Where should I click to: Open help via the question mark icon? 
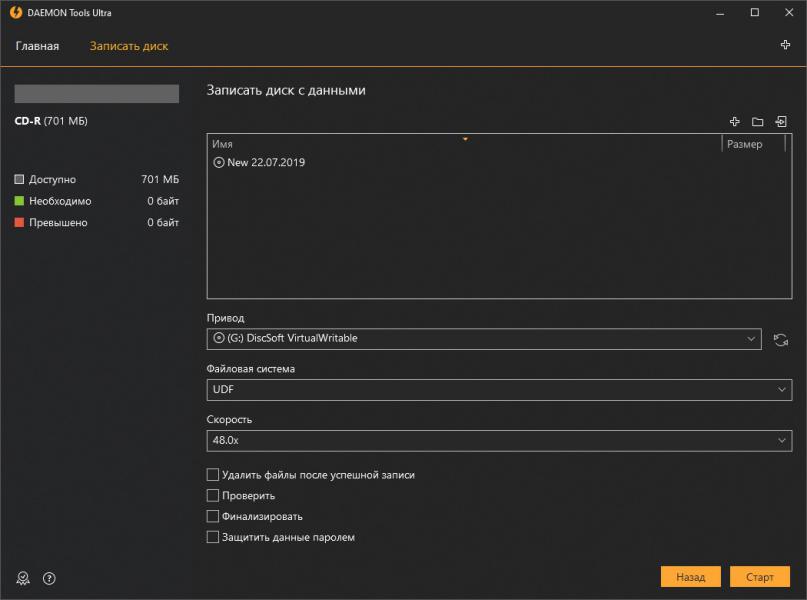click(x=49, y=578)
